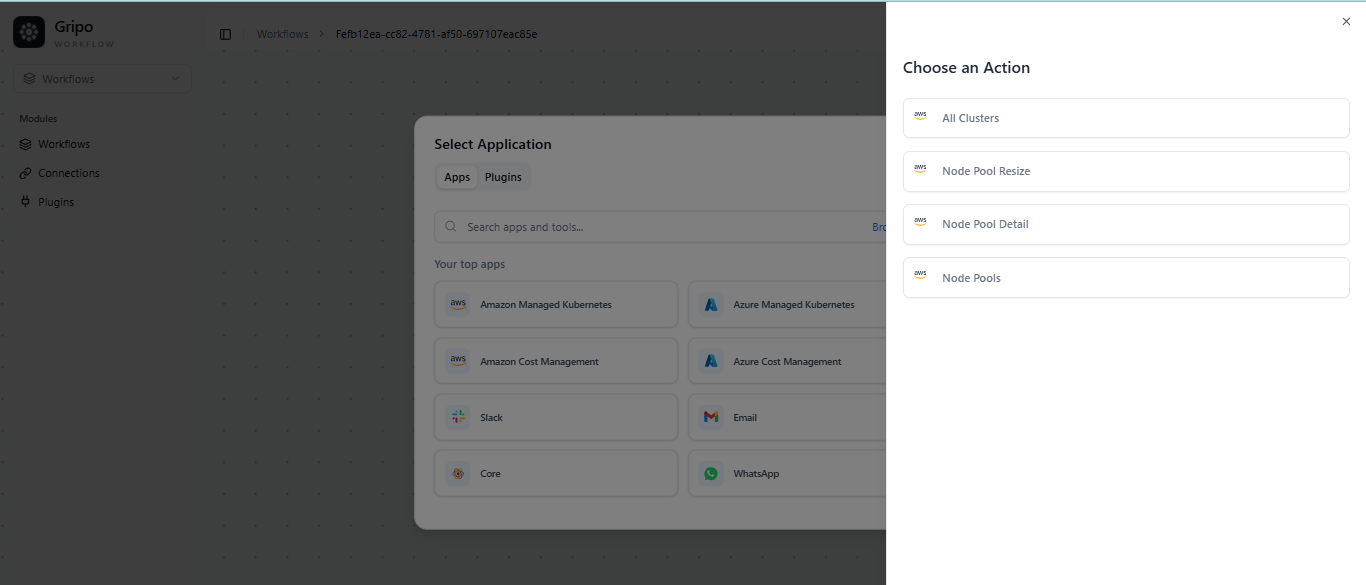The width and height of the screenshot is (1366, 585).
Task: Pick the Node Pool Detail action
Action: (x=1125, y=224)
